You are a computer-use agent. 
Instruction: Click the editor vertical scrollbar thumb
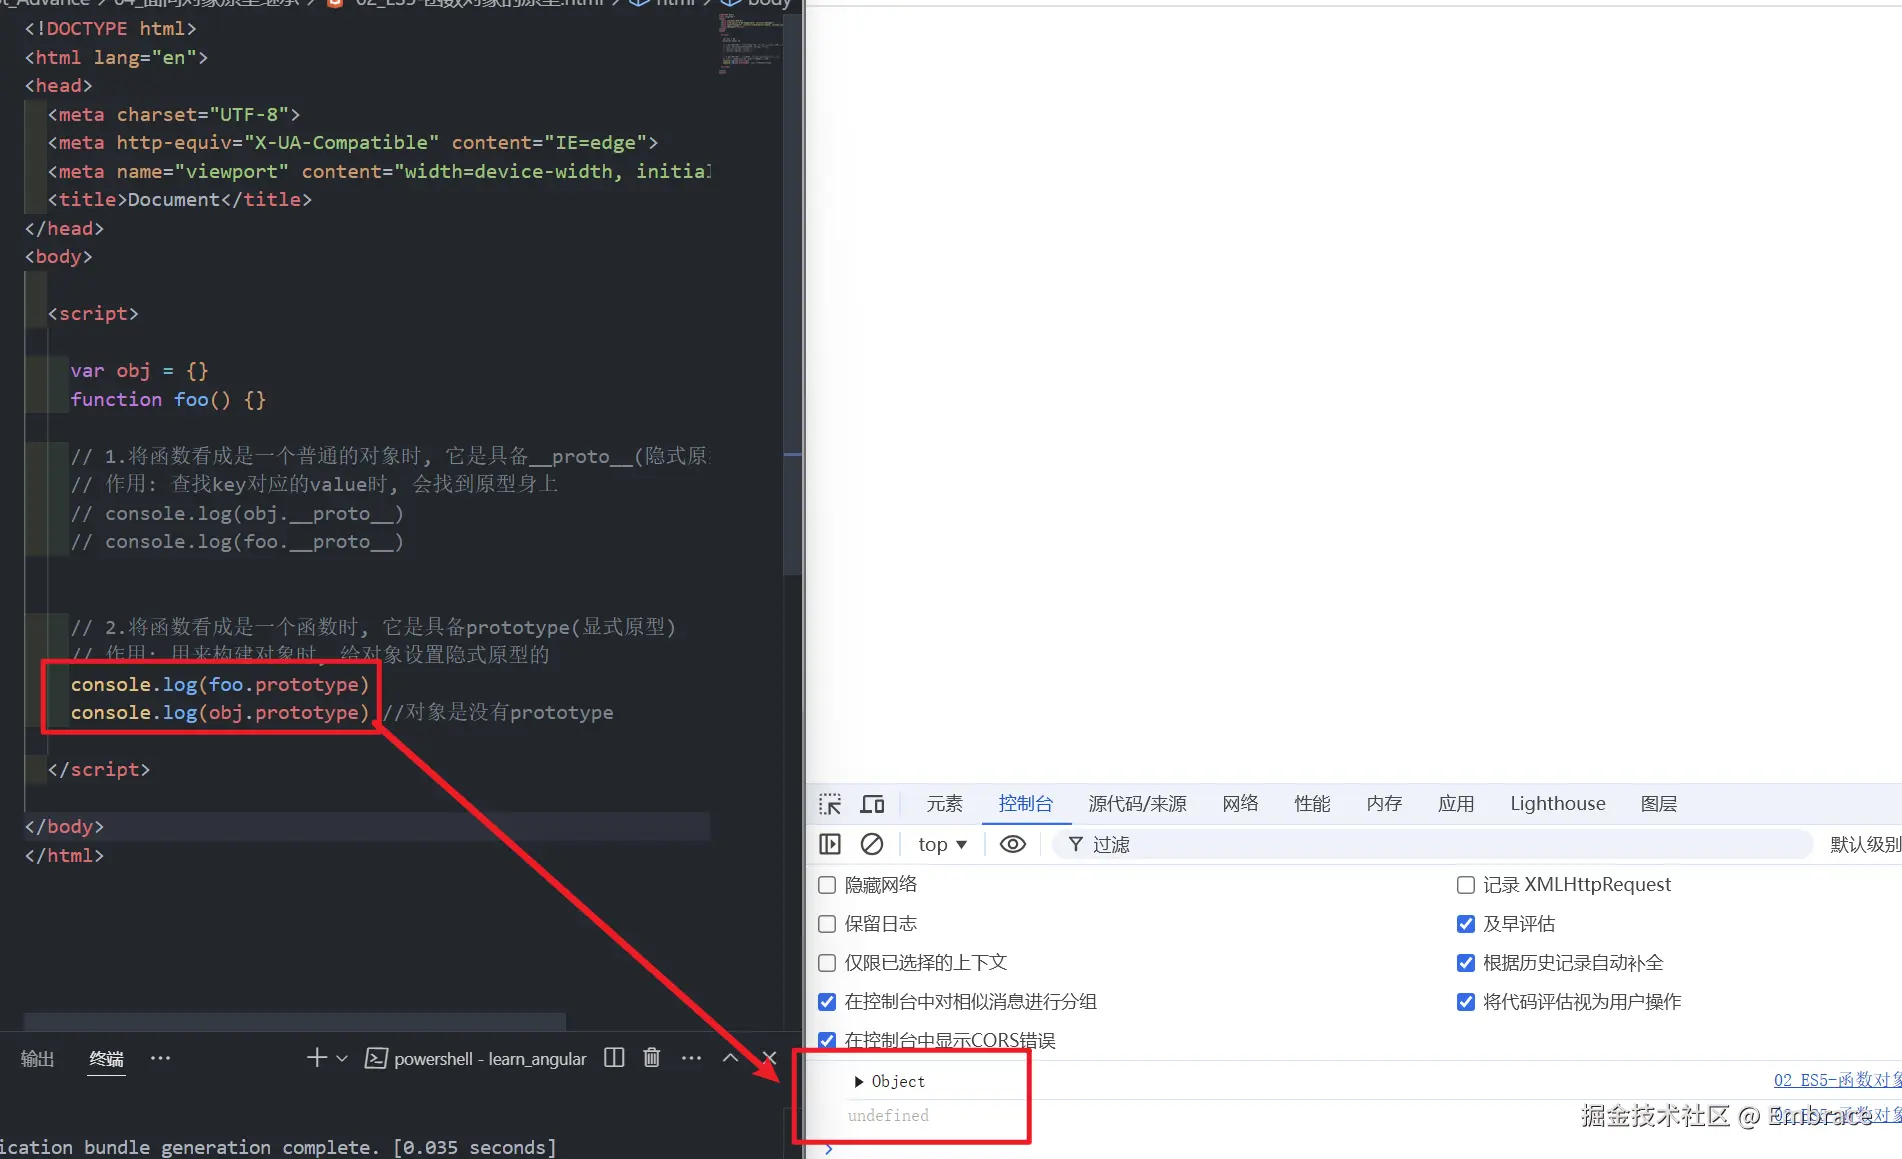(x=792, y=295)
